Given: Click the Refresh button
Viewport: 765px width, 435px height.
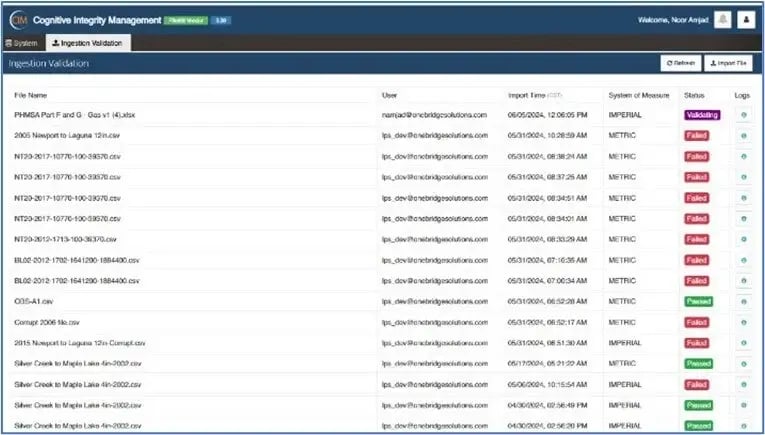Looking at the screenshot, I should click(680, 64).
